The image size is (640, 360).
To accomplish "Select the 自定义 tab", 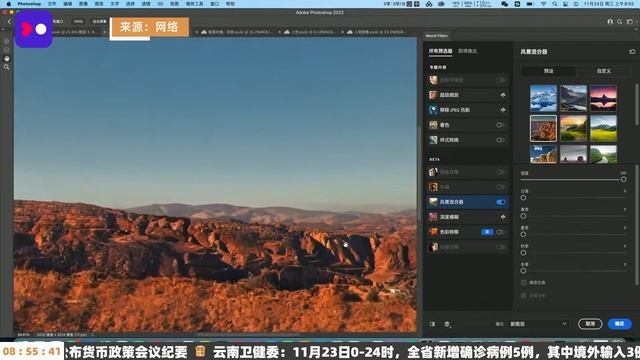I will [604, 71].
